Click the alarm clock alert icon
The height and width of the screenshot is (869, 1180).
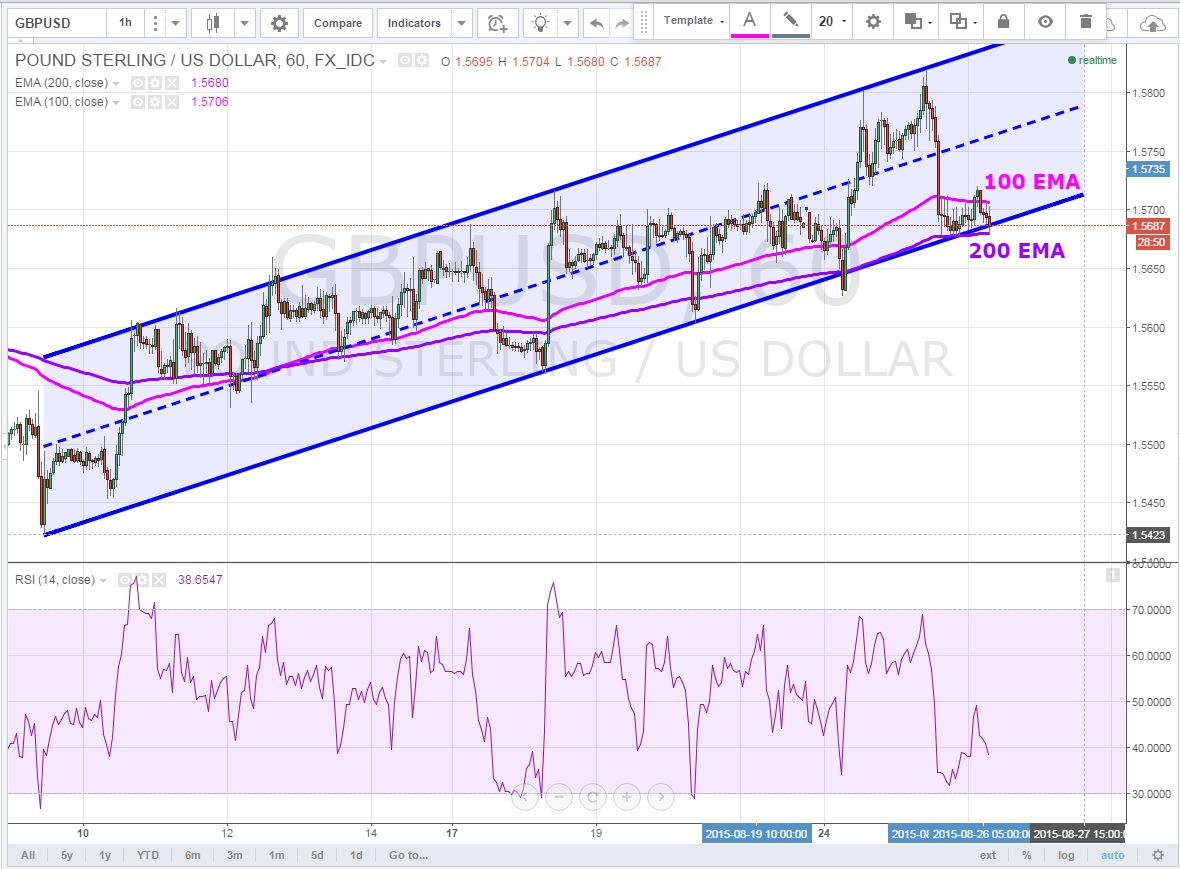click(x=495, y=22)
